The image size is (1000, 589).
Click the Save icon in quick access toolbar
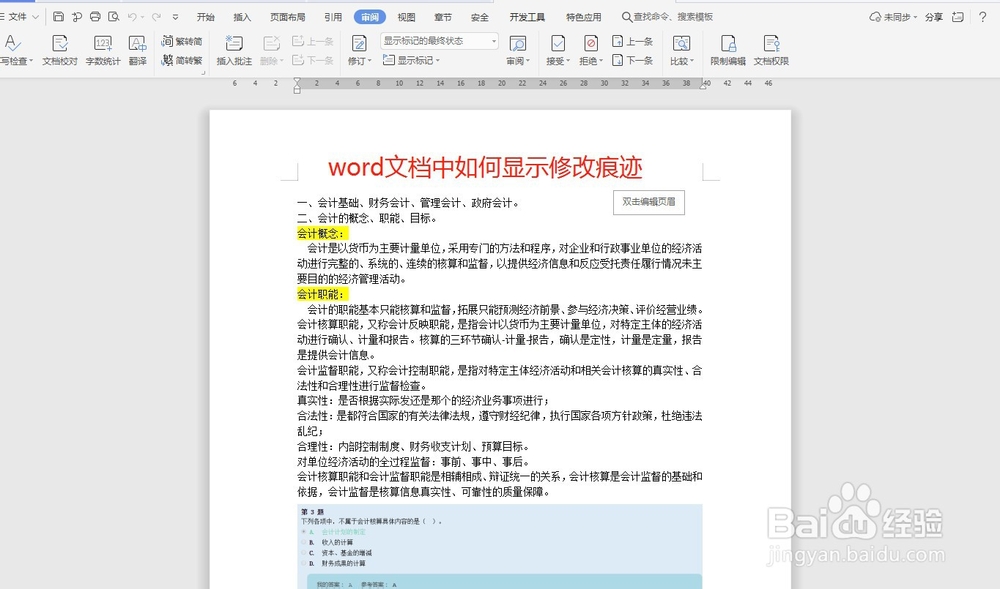[58, 17]
